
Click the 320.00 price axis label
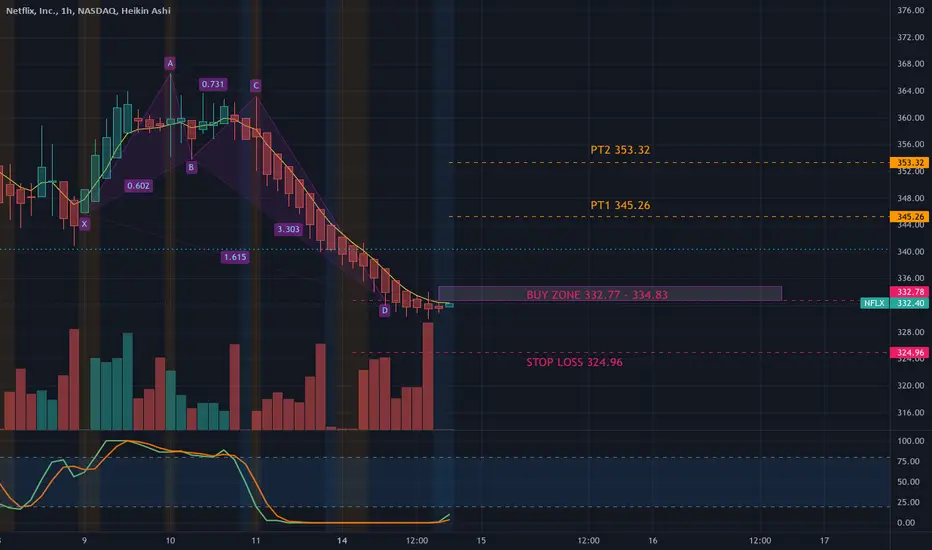pyautogui.click(x=911, y=385)
